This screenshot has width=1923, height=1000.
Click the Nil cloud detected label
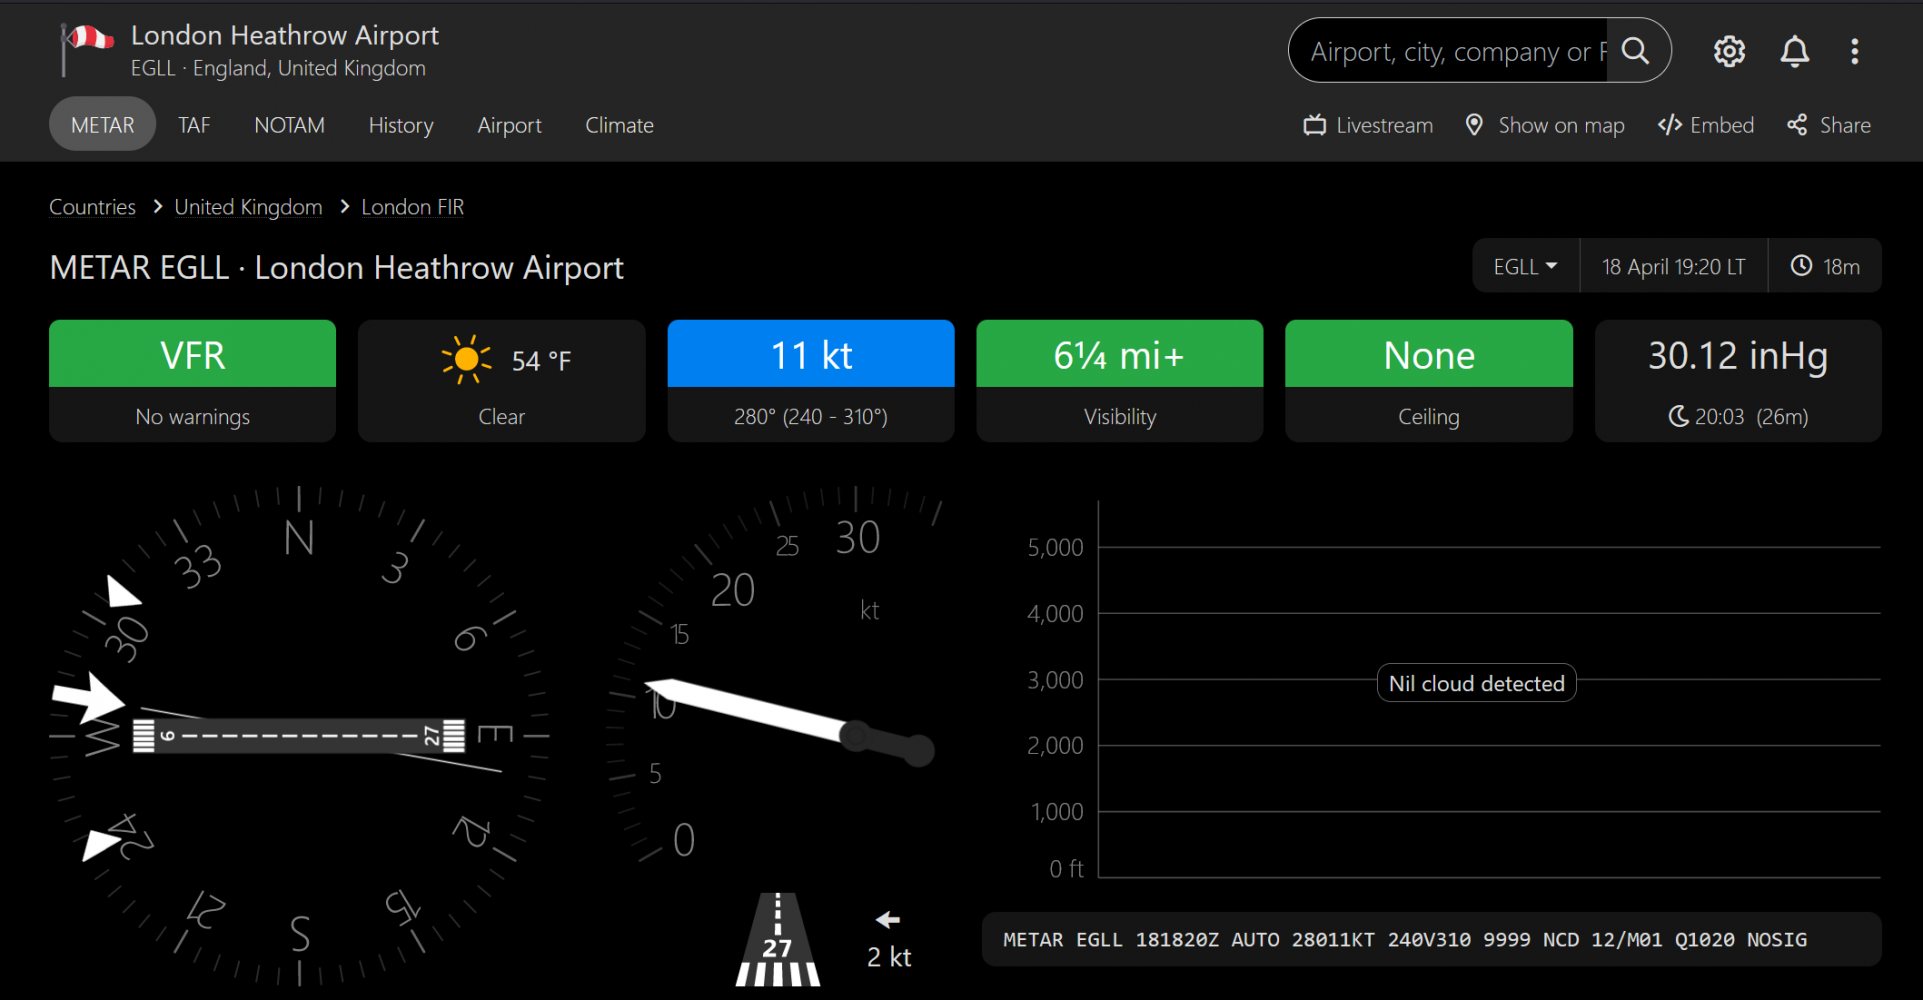(x=1476, y=683)
